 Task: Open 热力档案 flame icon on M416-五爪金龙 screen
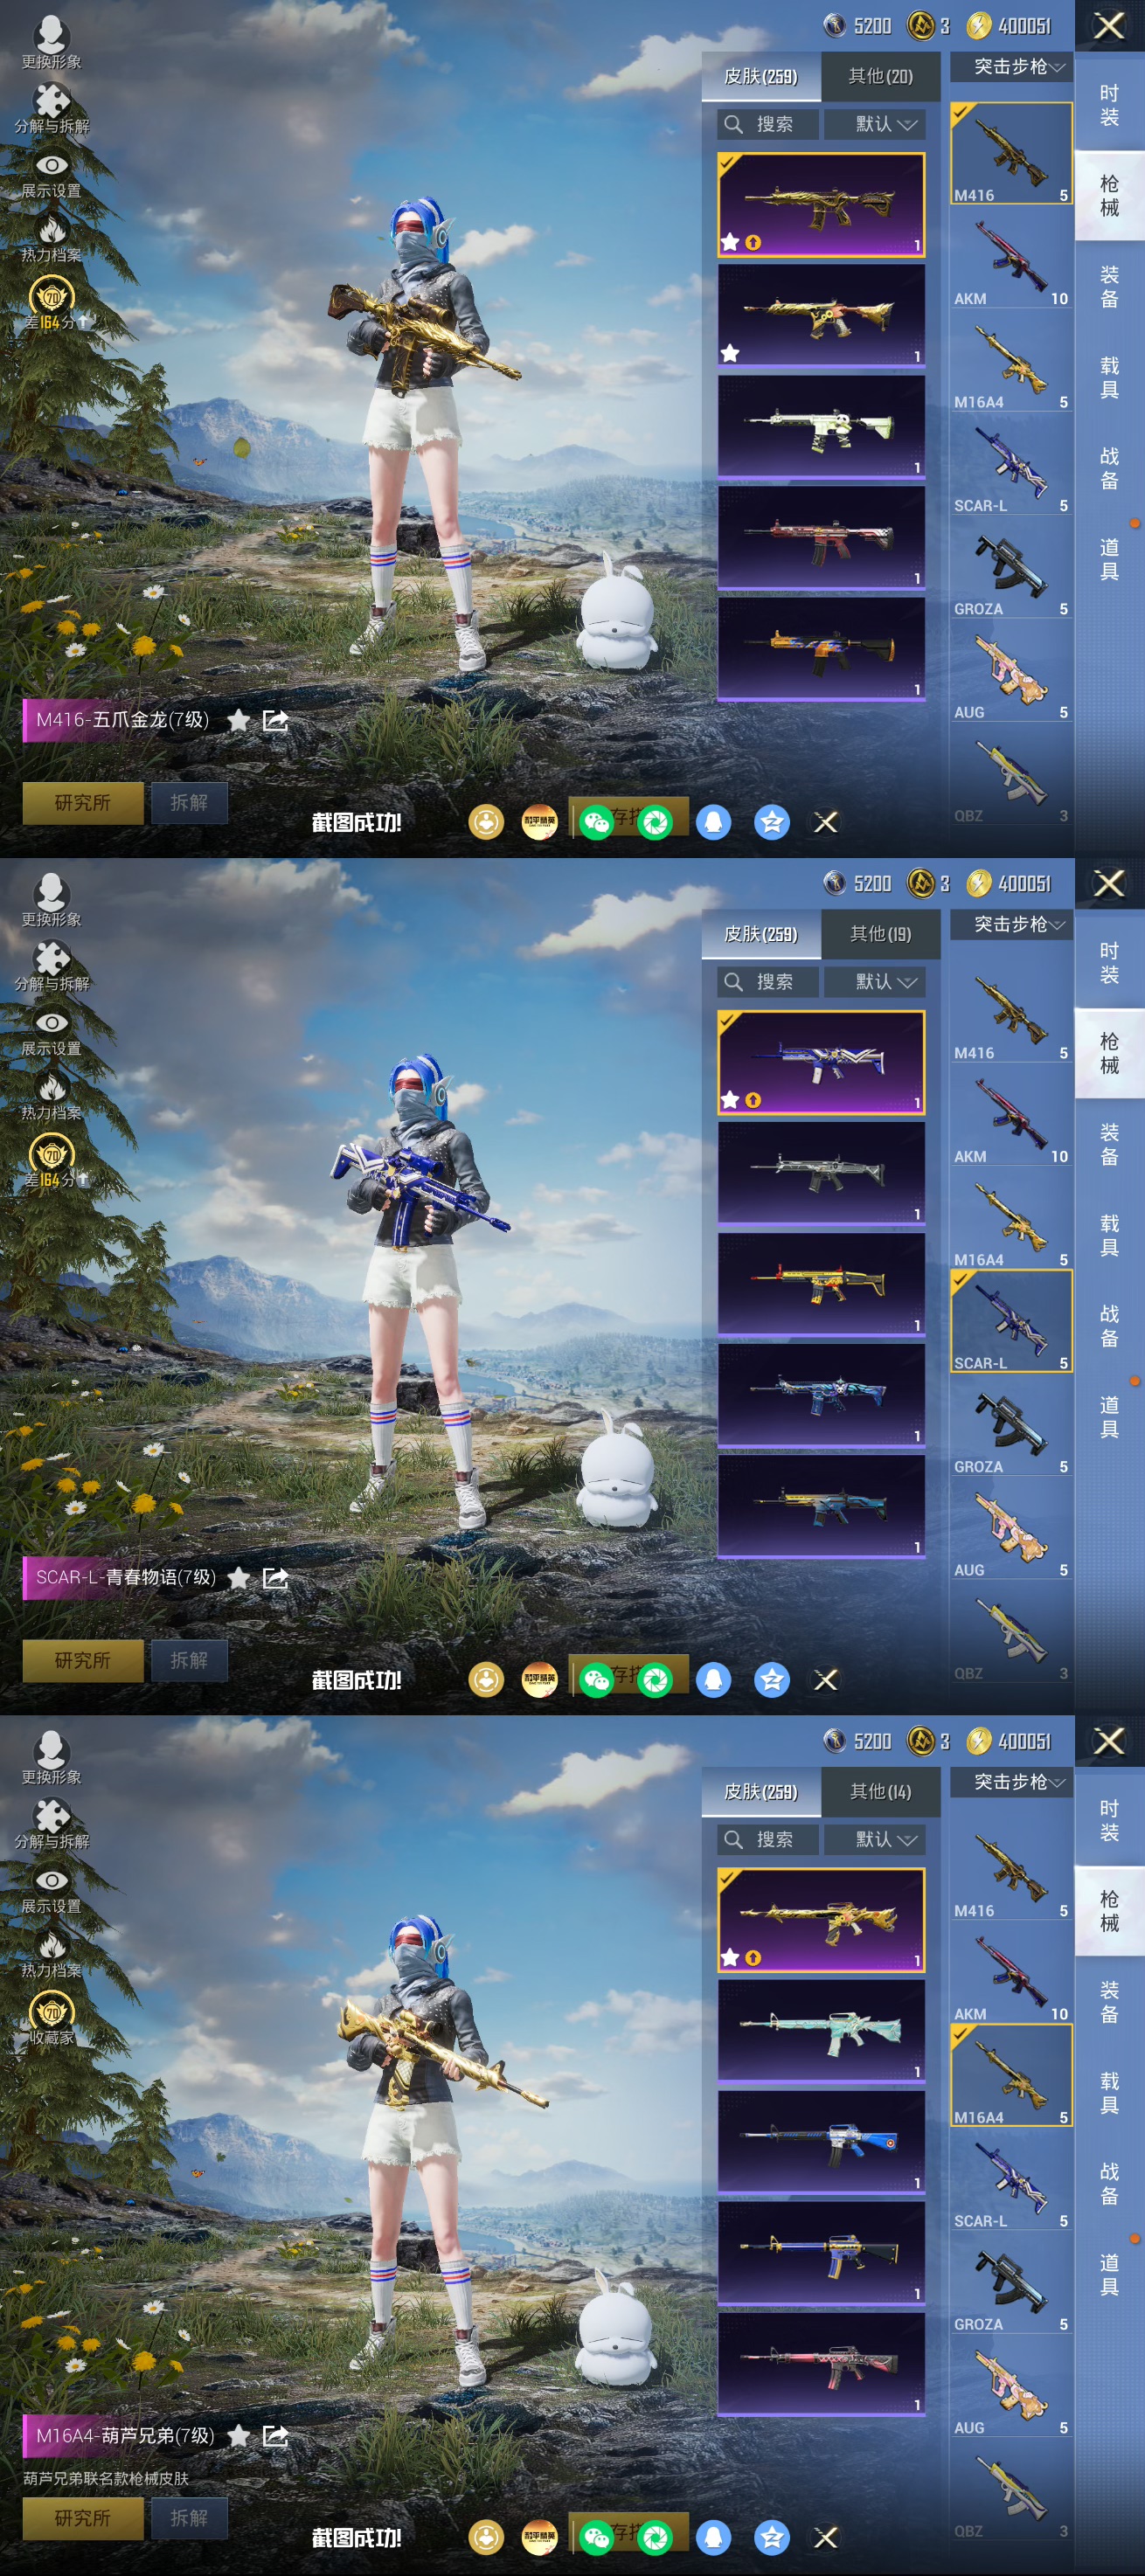pyautogui.click(x=52, y=230)
